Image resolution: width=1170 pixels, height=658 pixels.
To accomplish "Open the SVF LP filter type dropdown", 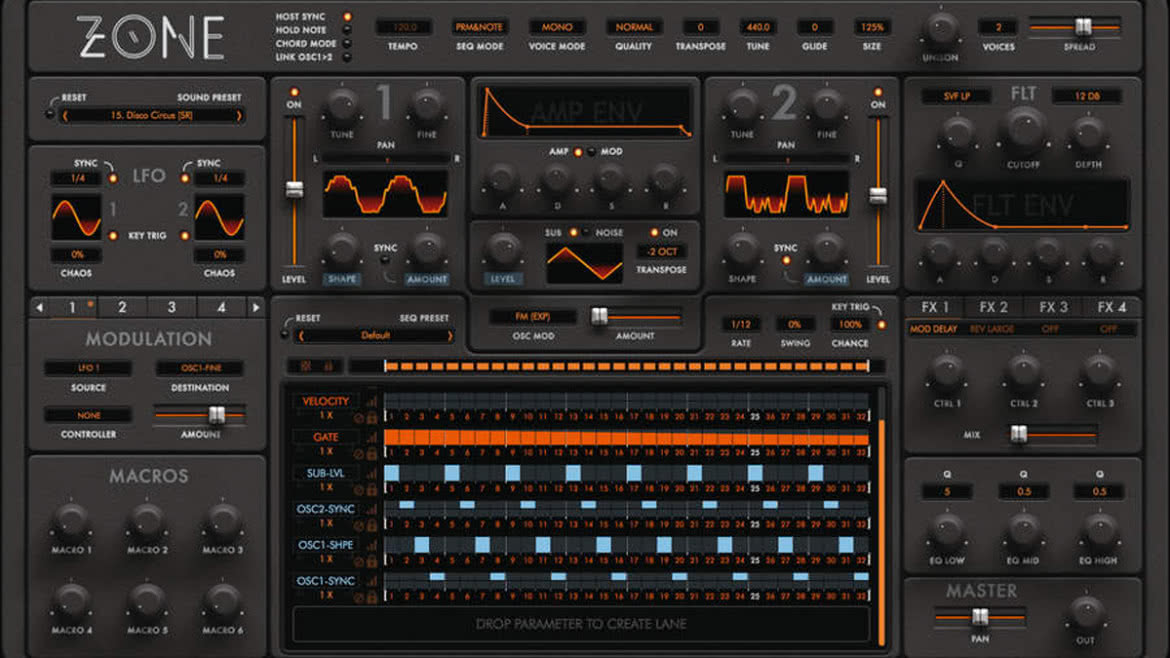I will coord(957,96).
